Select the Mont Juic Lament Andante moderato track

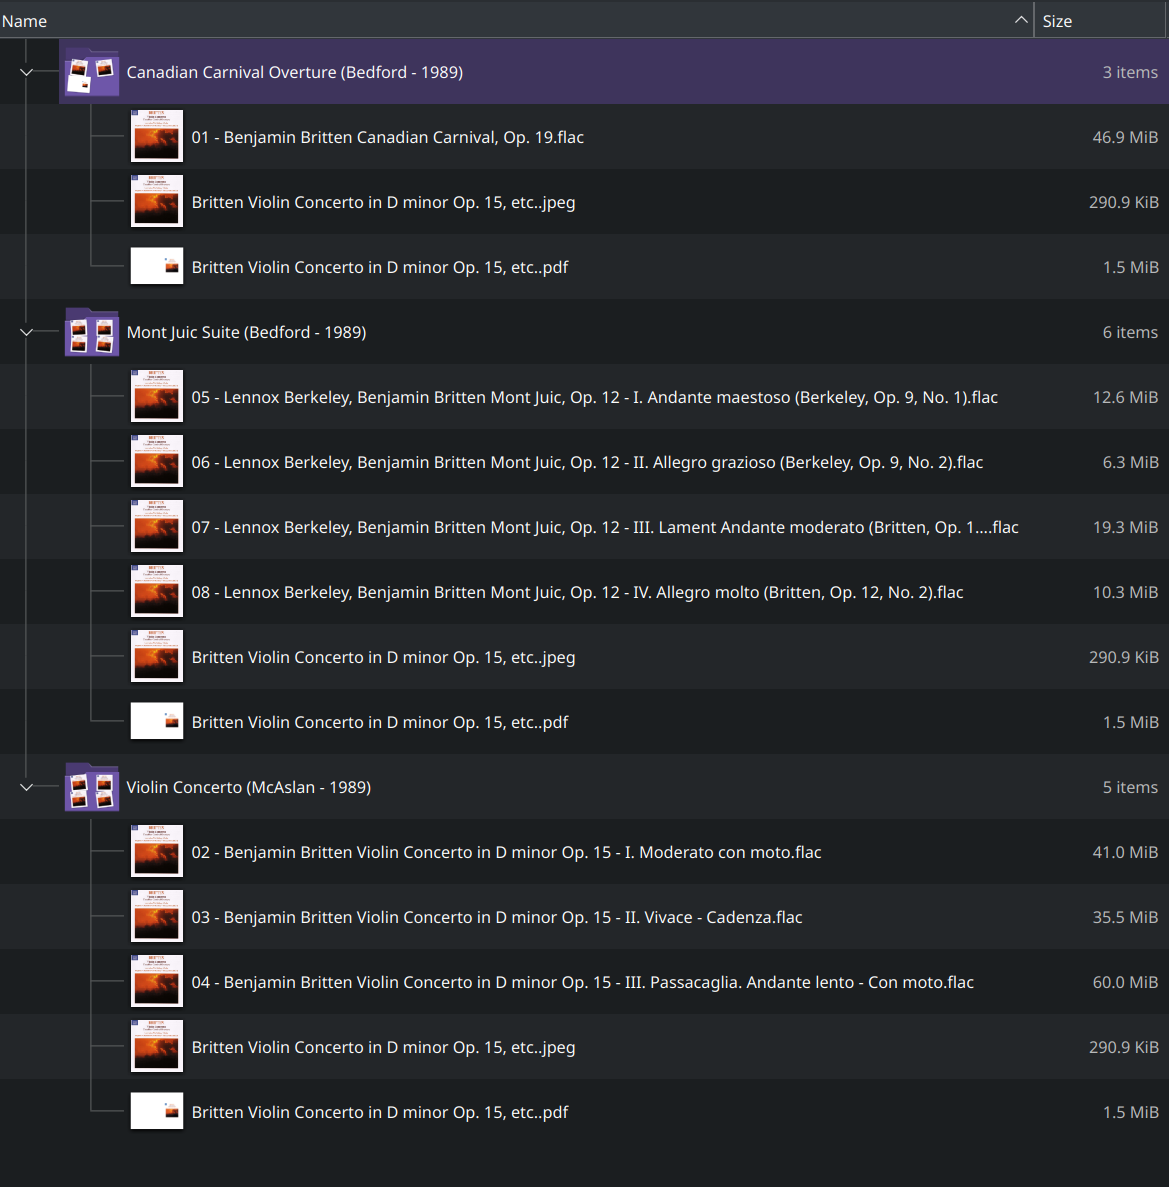(605, 527)
